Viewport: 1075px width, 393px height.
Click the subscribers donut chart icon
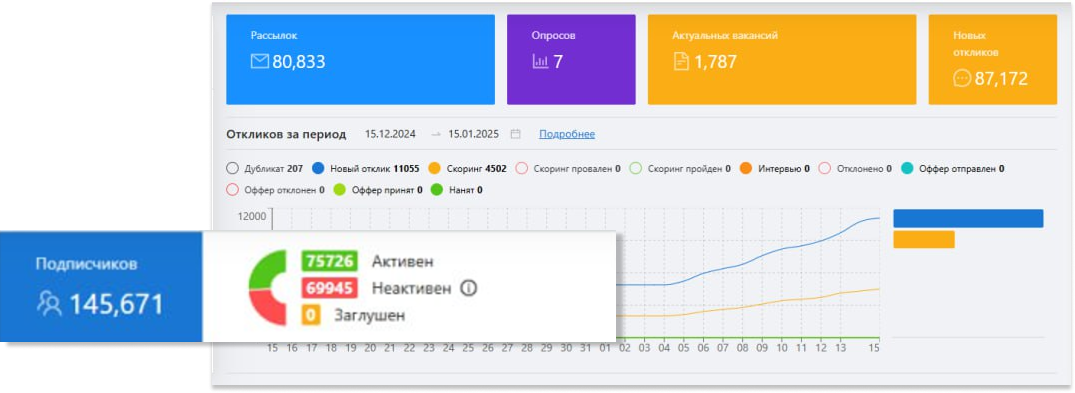[267, 287]
